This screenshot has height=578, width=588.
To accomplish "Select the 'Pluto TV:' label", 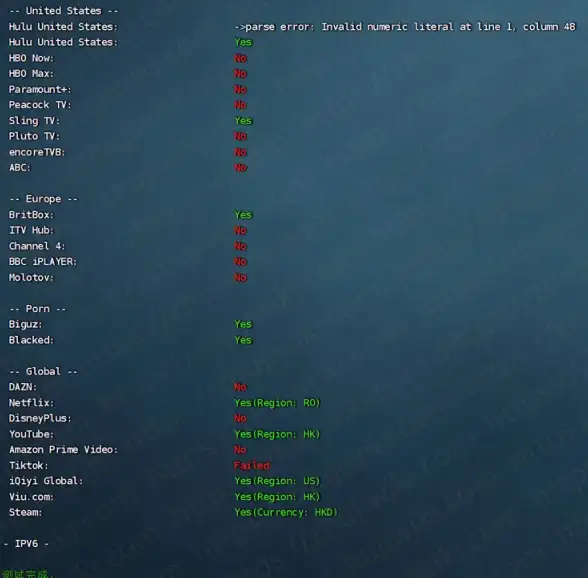I will coord(34,136).
